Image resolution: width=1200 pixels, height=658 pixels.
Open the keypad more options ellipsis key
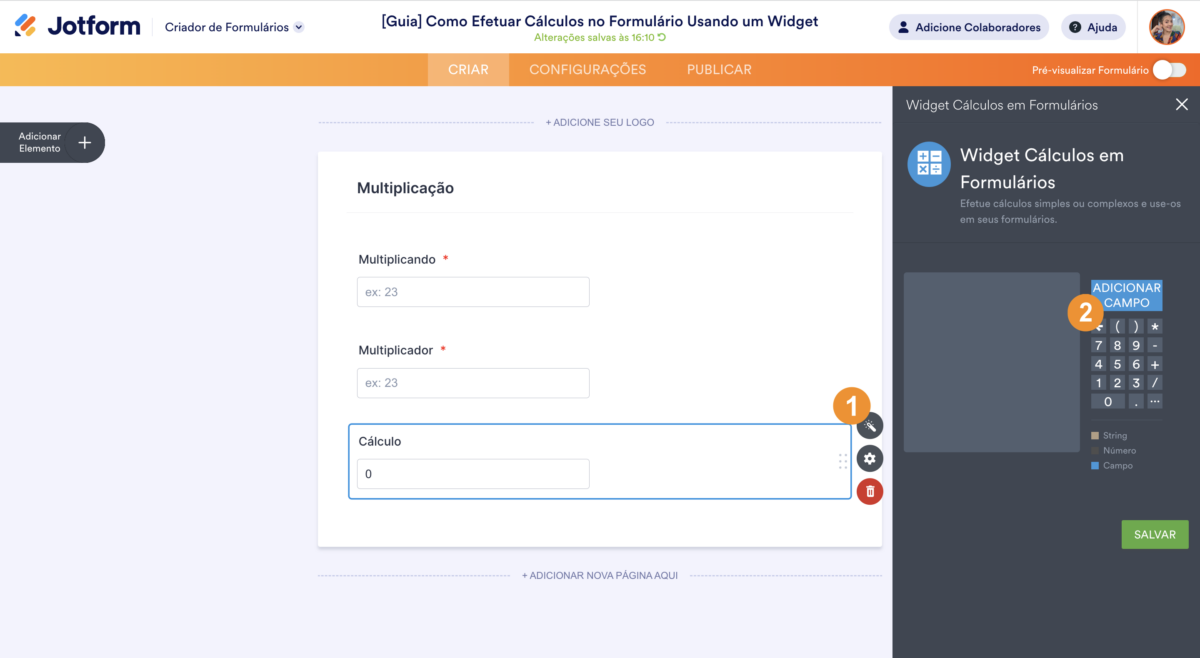[x=1155, y=402]
